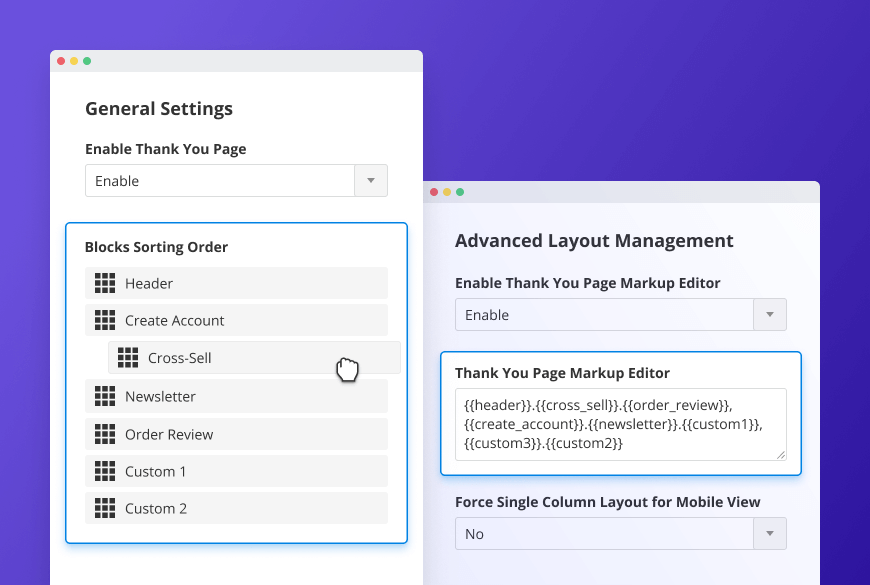Select the Newsletter block row label
The width and height of the screenshot is (870, 585).
click(160, 396)
